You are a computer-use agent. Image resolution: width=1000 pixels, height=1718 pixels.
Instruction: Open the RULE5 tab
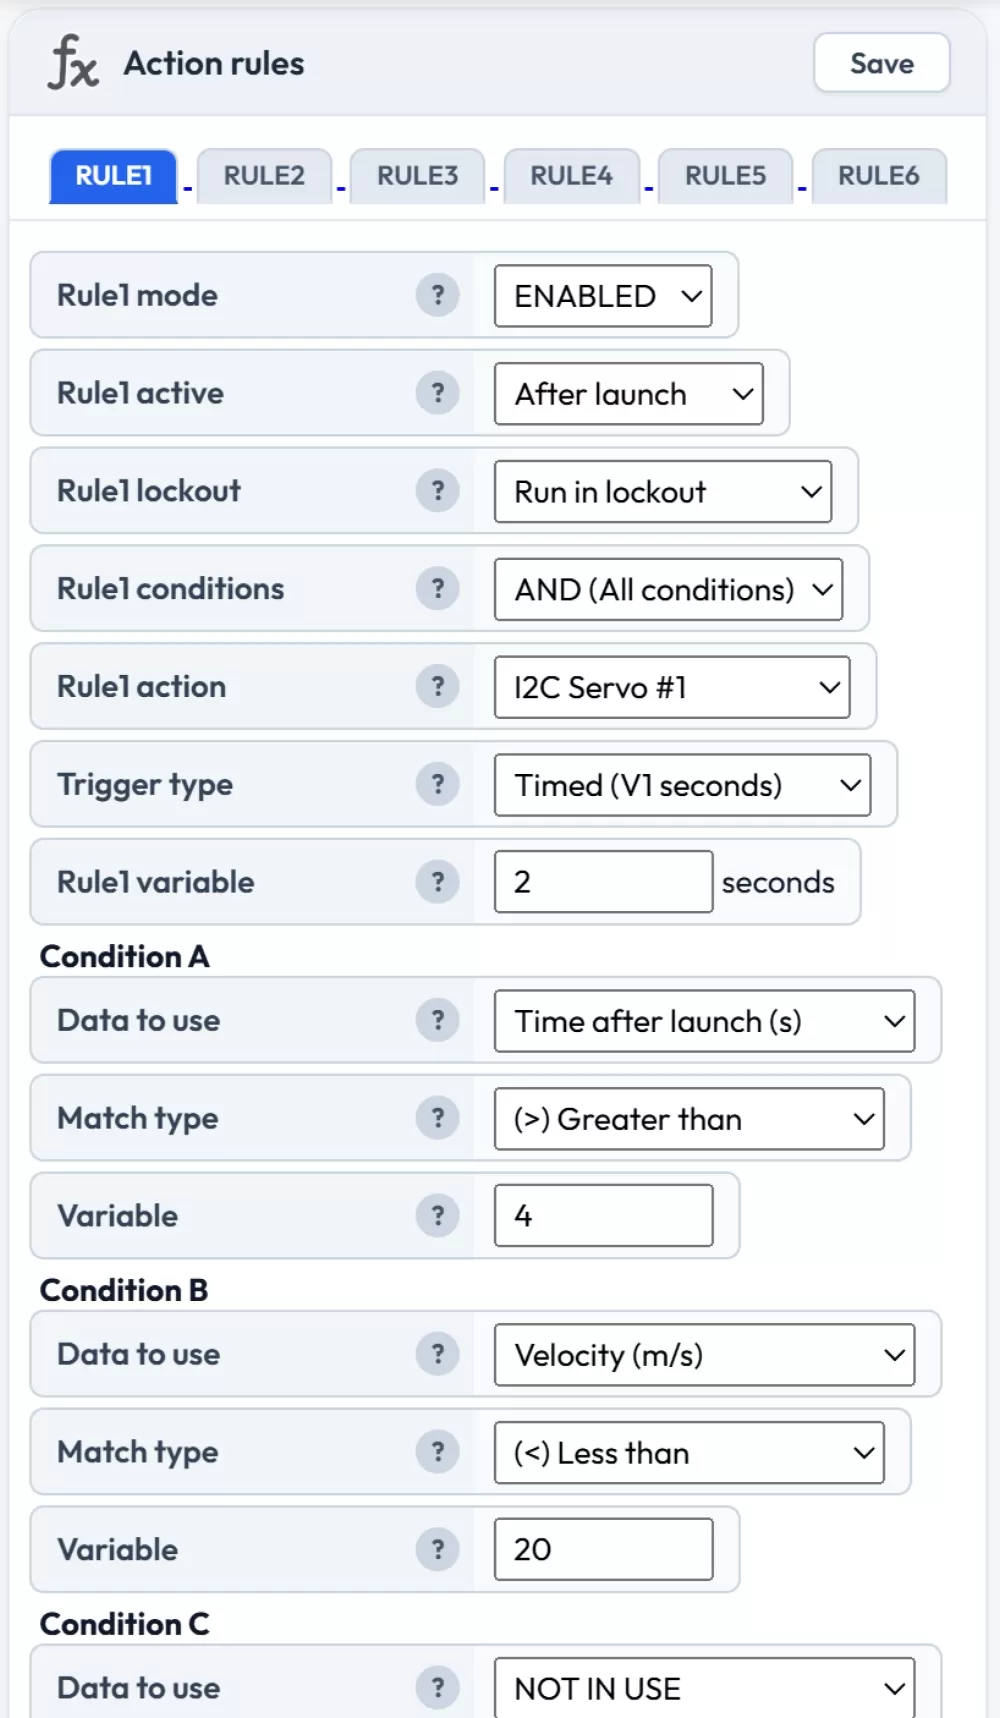click(725, 176)
